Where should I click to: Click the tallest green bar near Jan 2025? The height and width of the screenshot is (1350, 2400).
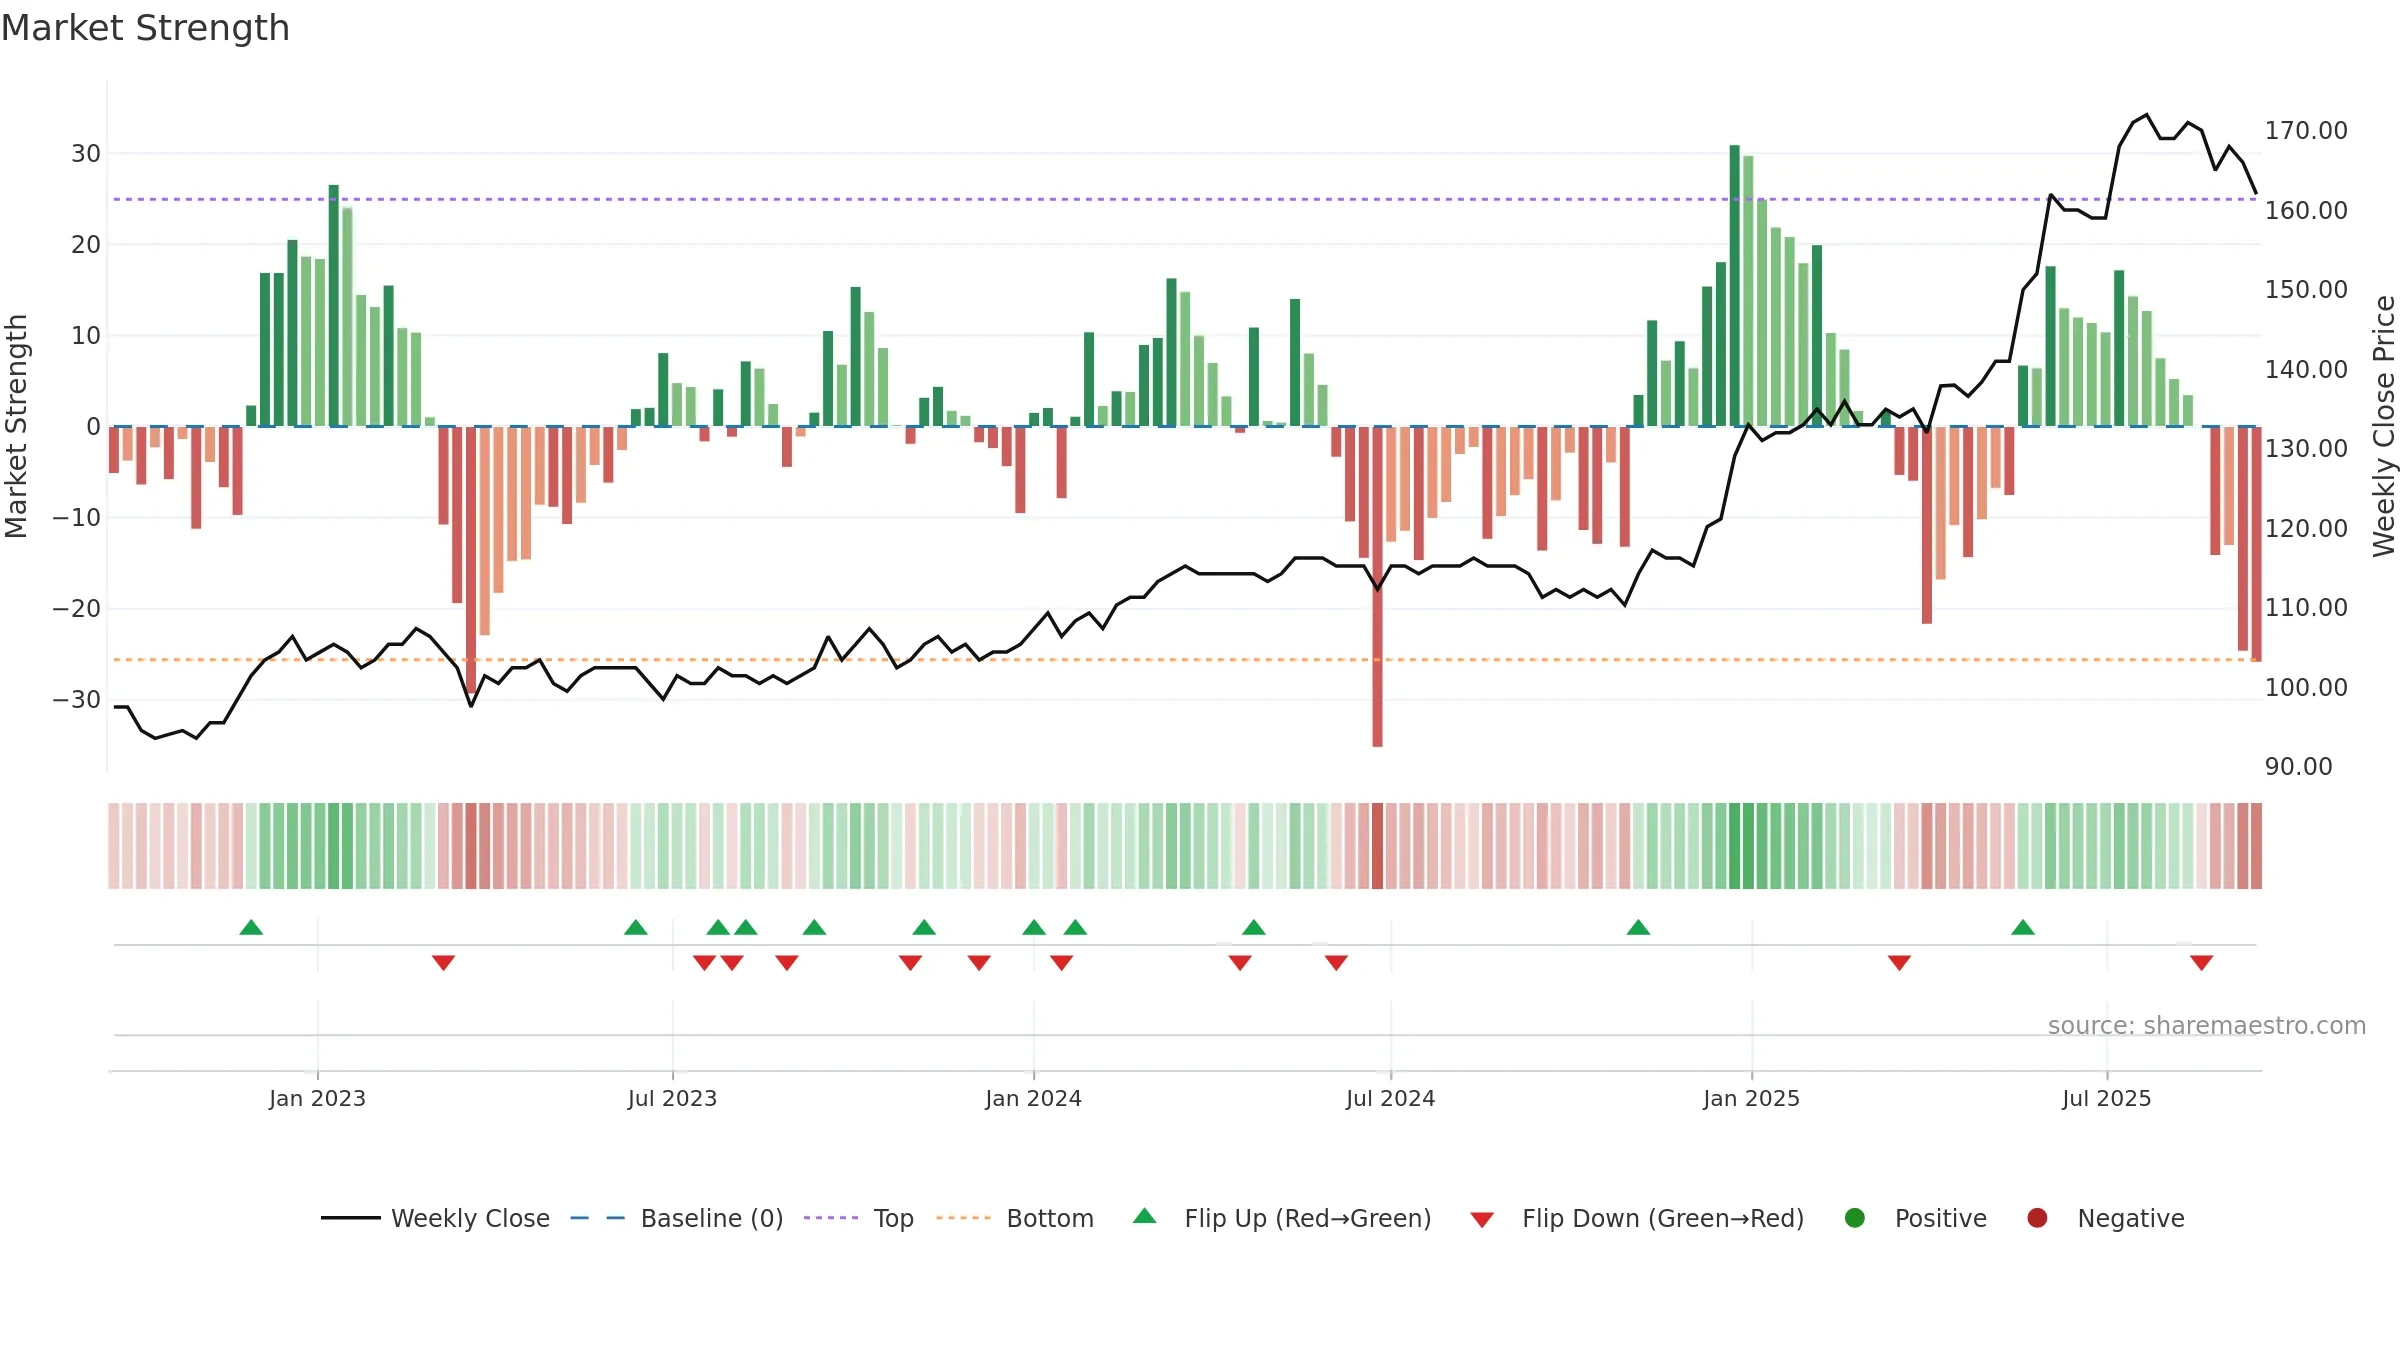(1735, 286)
